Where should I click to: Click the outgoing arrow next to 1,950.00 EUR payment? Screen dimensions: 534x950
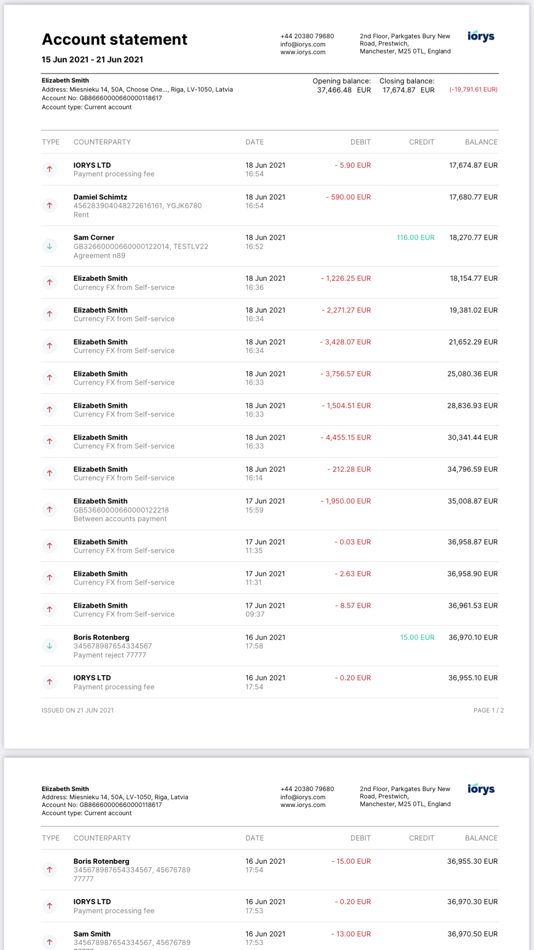click(50, 510)
